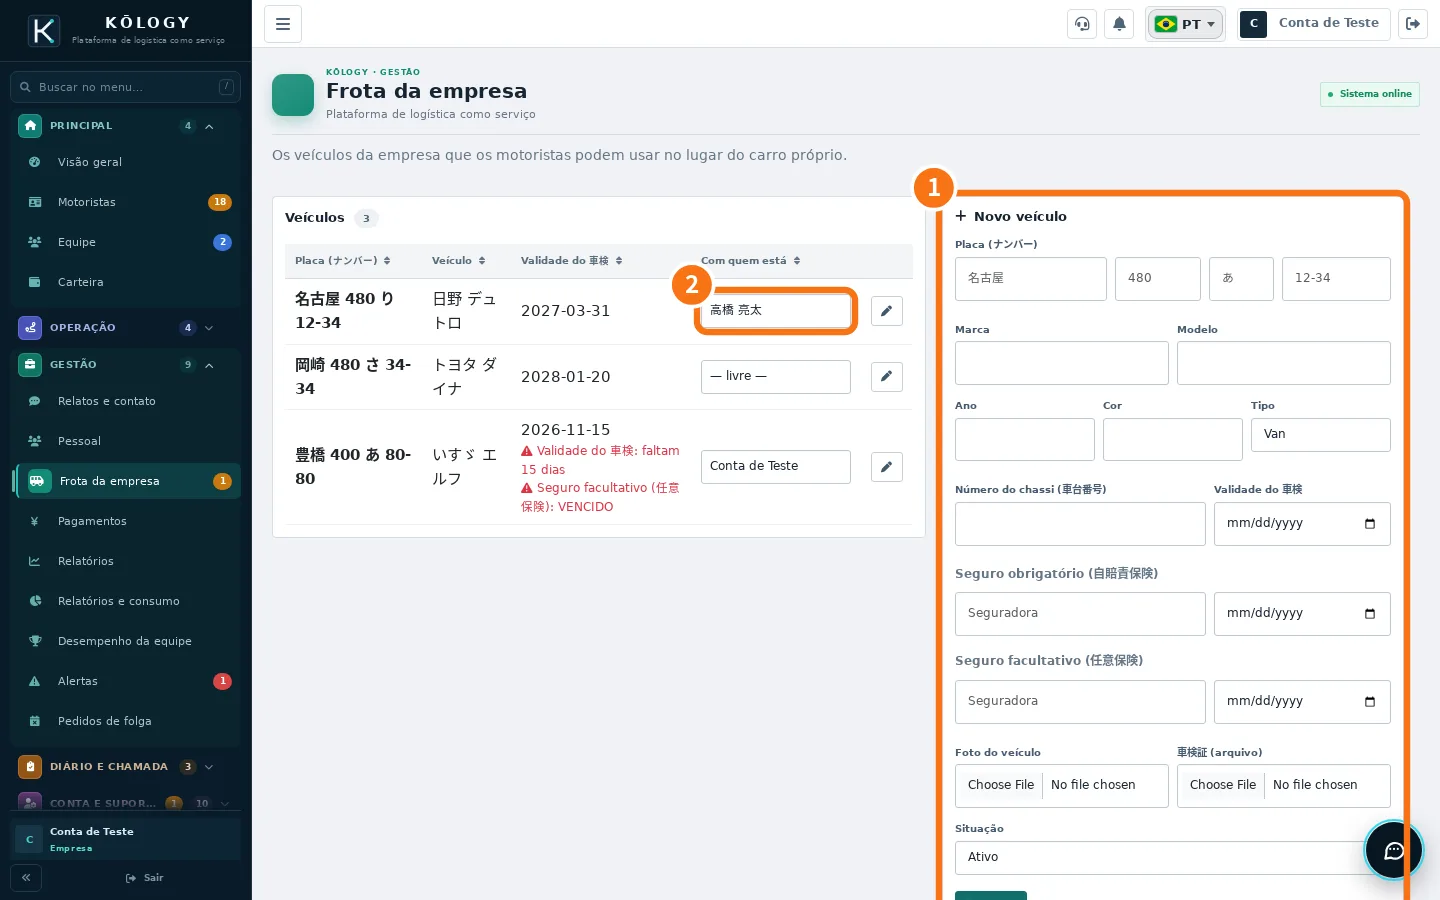
Task: Open the Situação dropdown set to Ativo
Action: 1172,858
